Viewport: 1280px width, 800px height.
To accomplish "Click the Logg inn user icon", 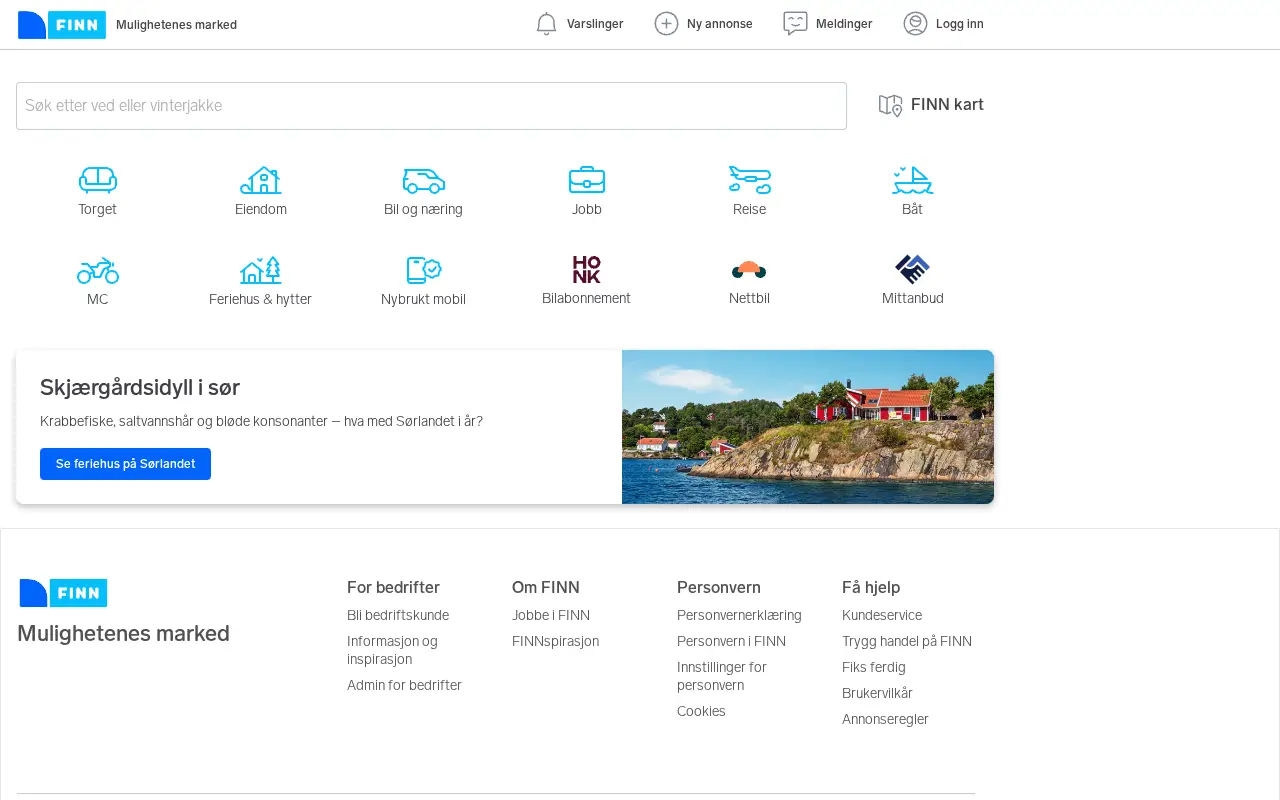I will (915, 24).
